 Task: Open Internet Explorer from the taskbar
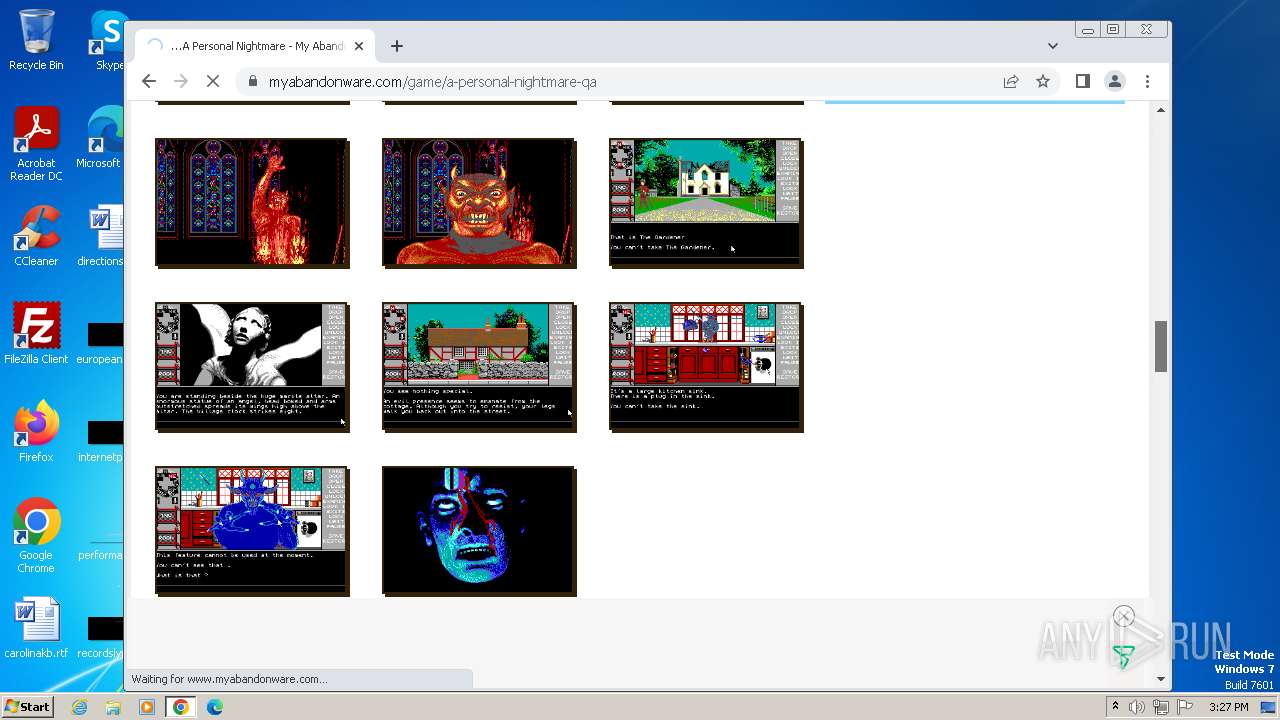[x=80, y=707]
